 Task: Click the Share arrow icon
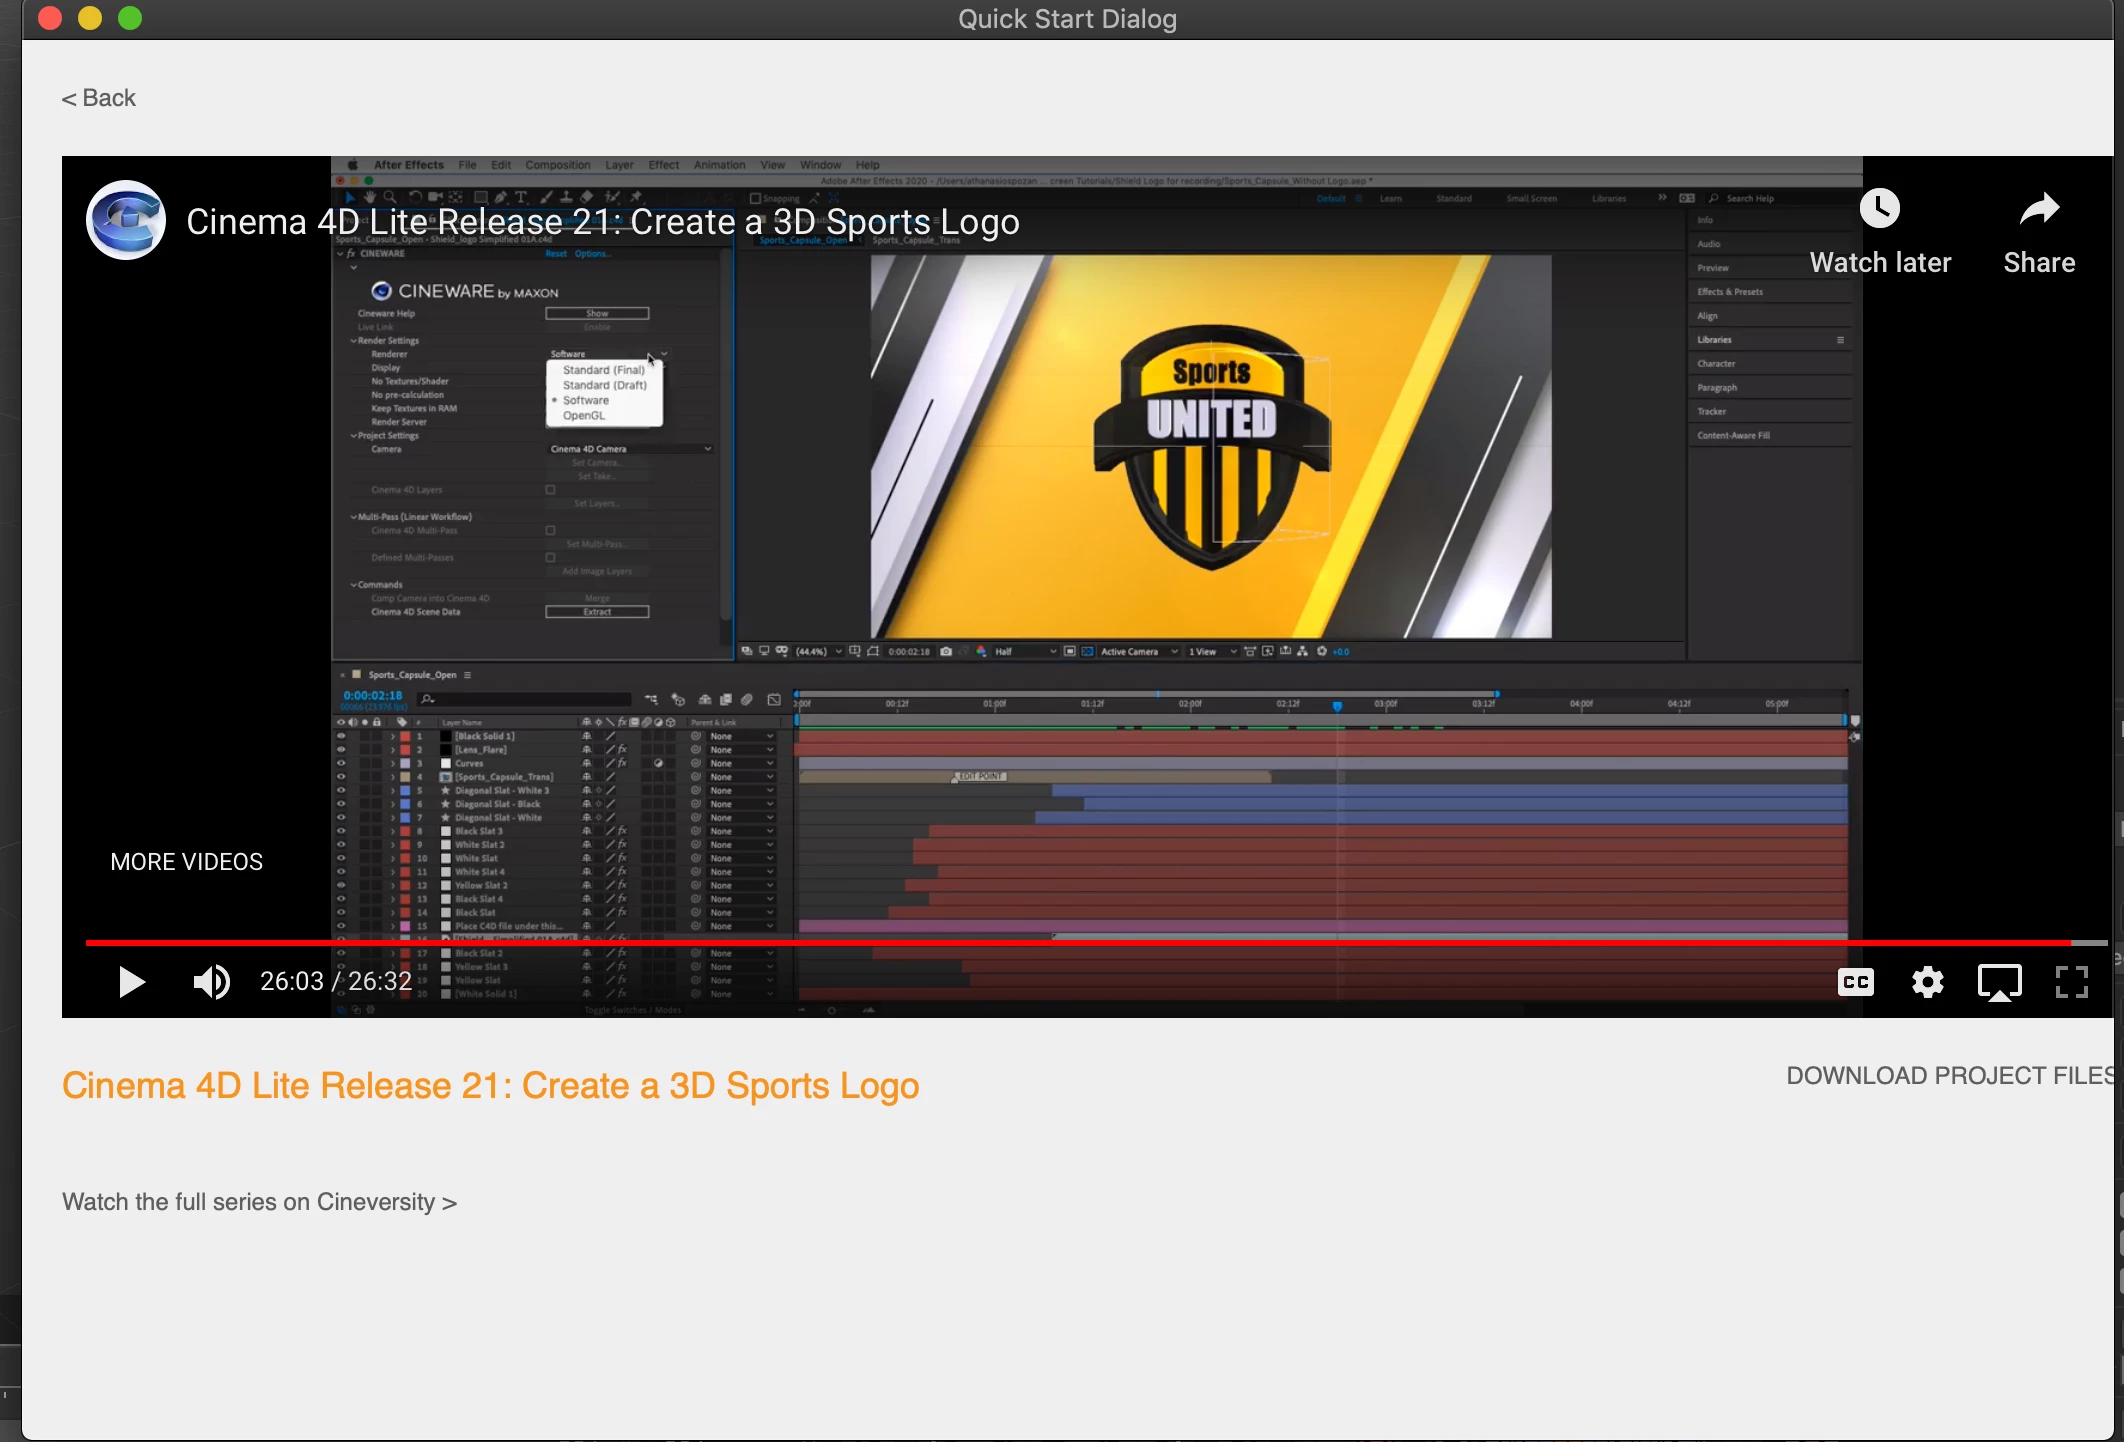tap(2039, 209)
